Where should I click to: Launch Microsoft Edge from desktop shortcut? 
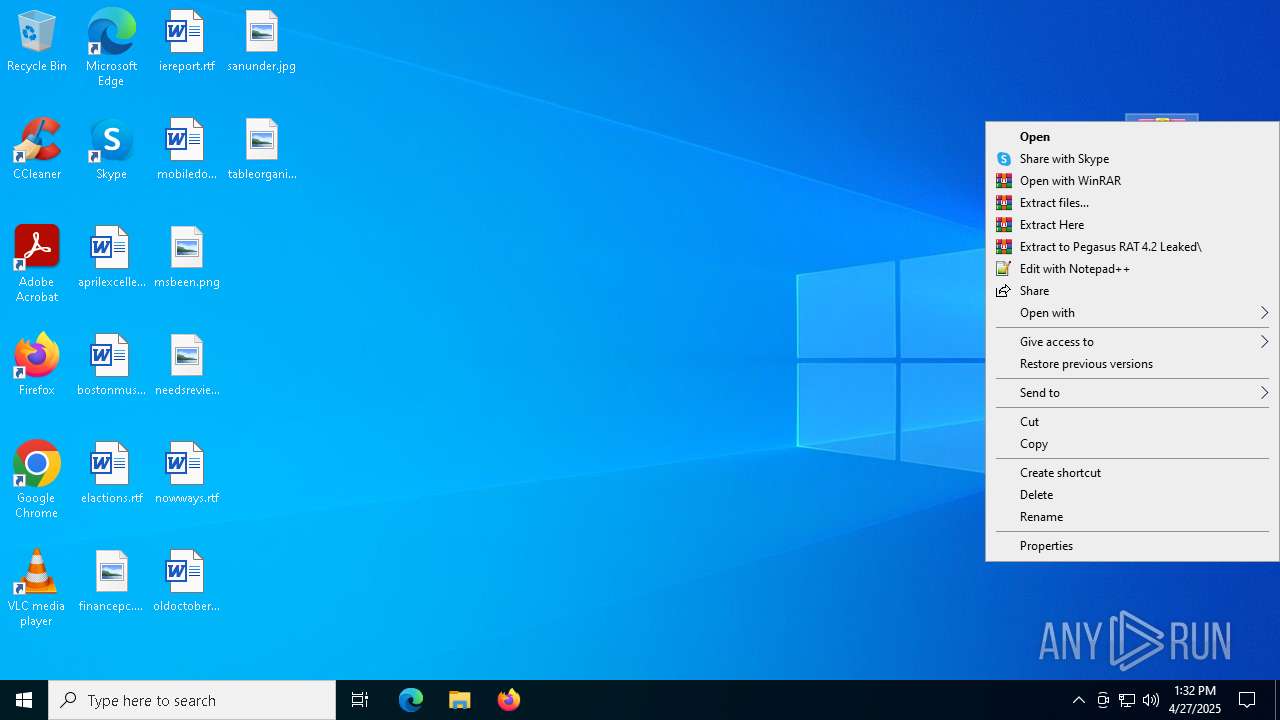pos(111,48)
